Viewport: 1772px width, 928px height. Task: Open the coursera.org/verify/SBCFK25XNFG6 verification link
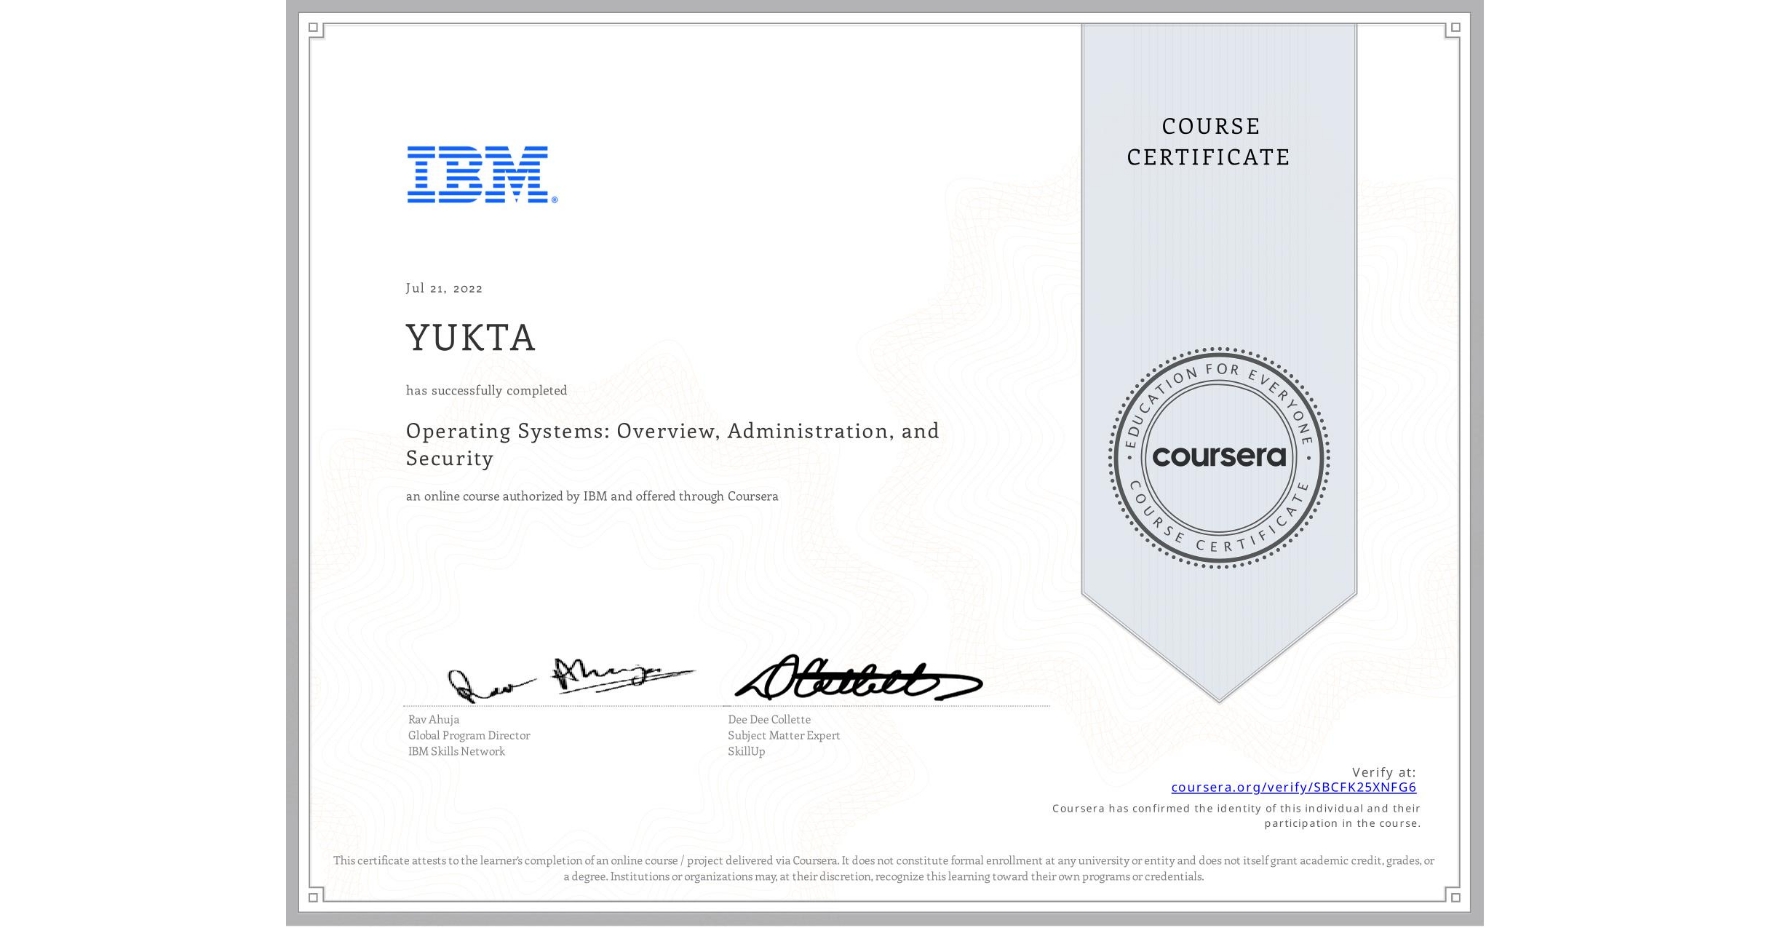tap(1292, 788)
